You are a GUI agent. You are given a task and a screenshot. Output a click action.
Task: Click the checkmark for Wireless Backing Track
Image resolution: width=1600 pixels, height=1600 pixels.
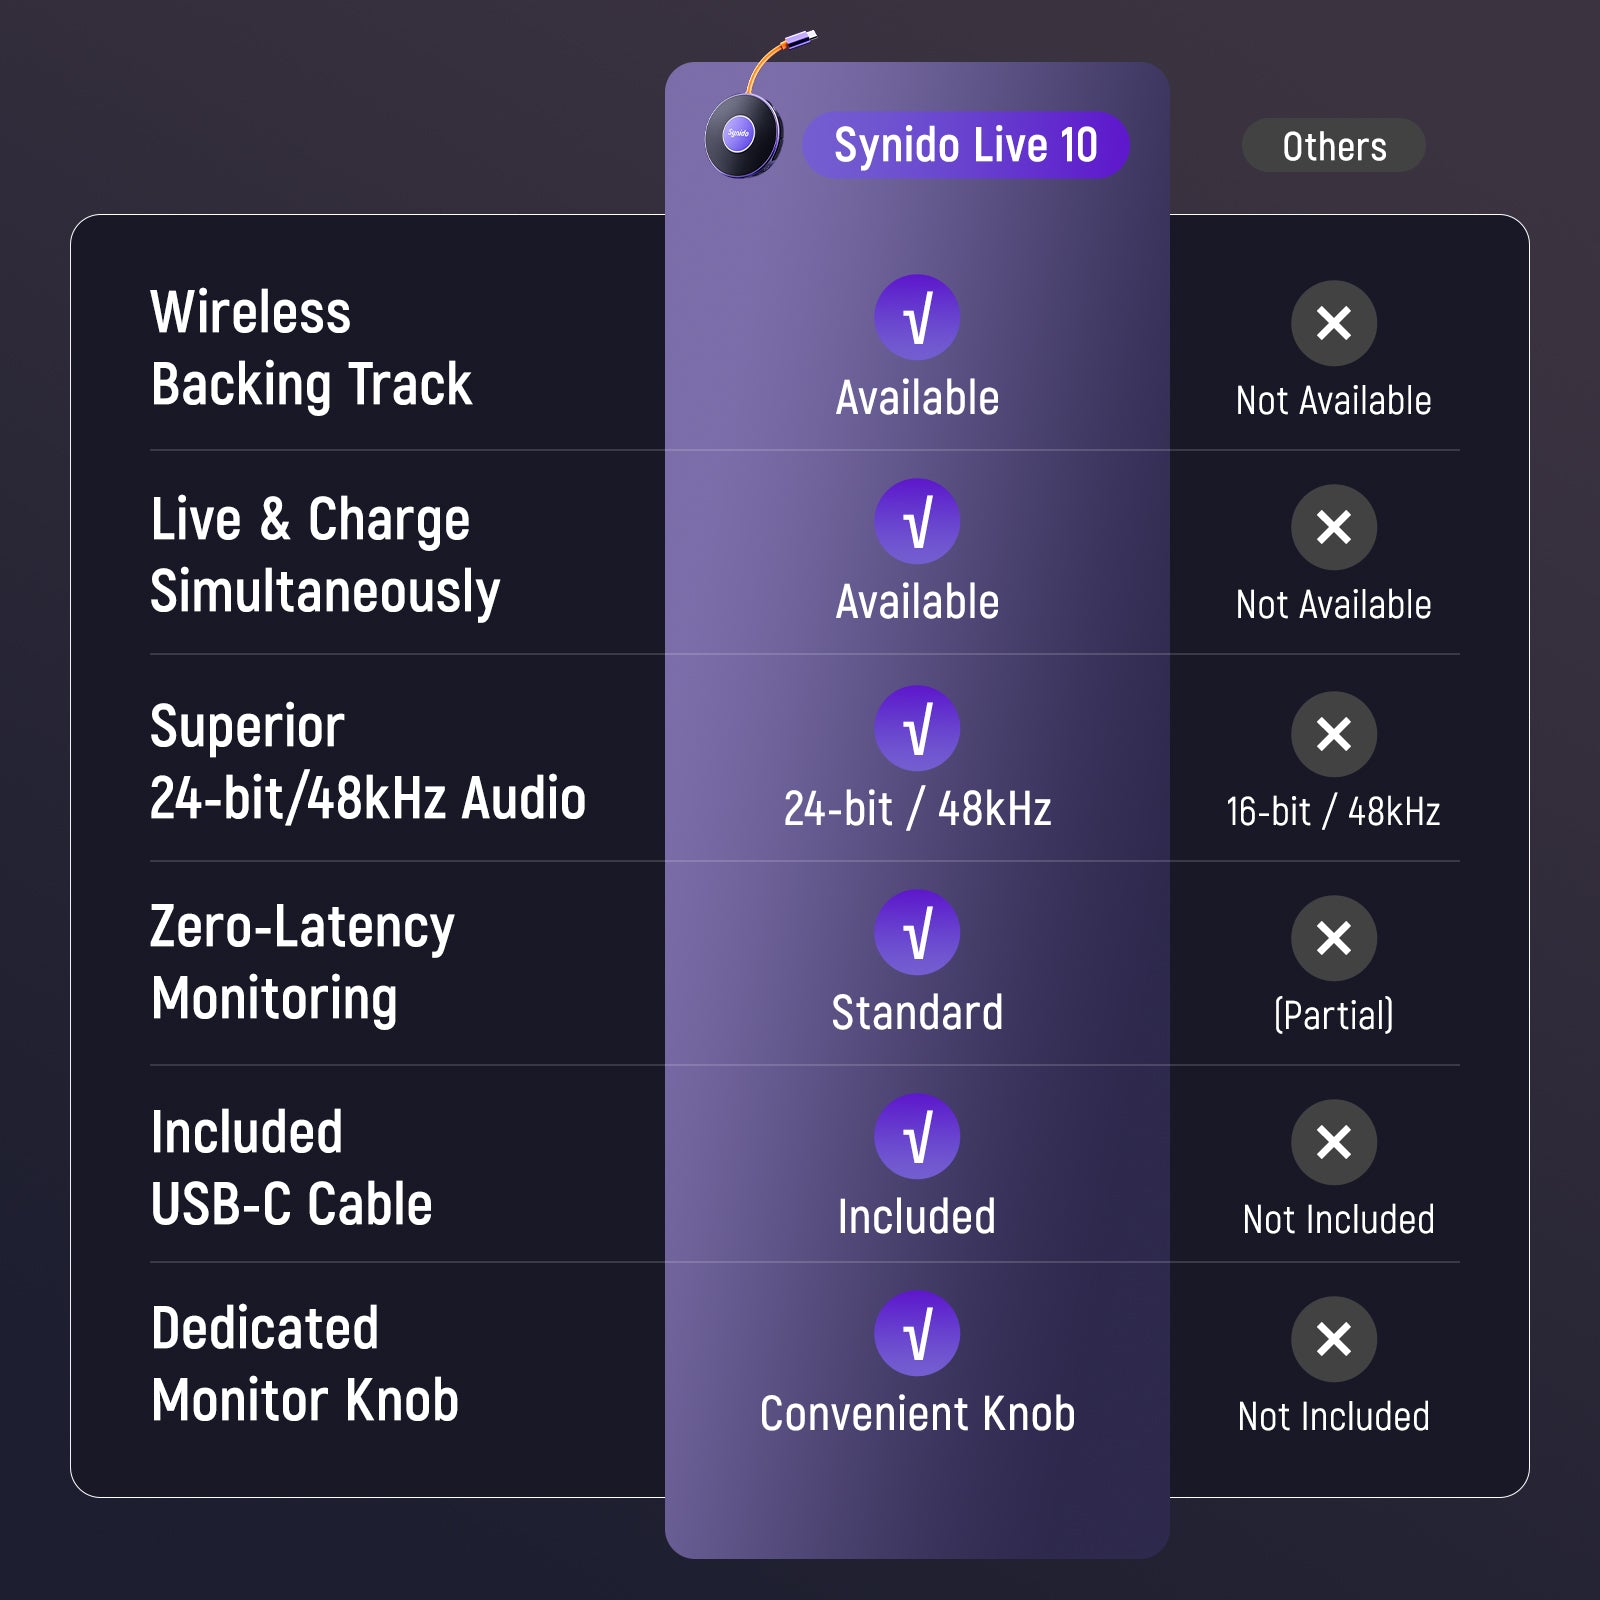coord(917,318)
